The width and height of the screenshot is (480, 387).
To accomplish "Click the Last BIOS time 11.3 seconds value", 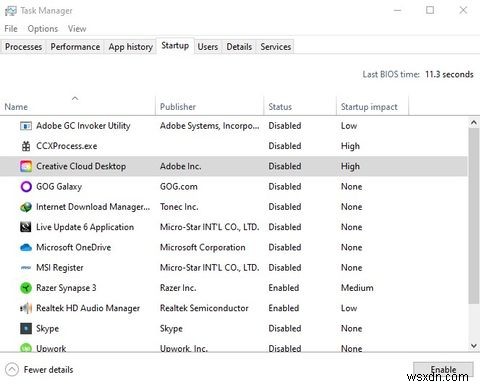I will pos(449,74).
